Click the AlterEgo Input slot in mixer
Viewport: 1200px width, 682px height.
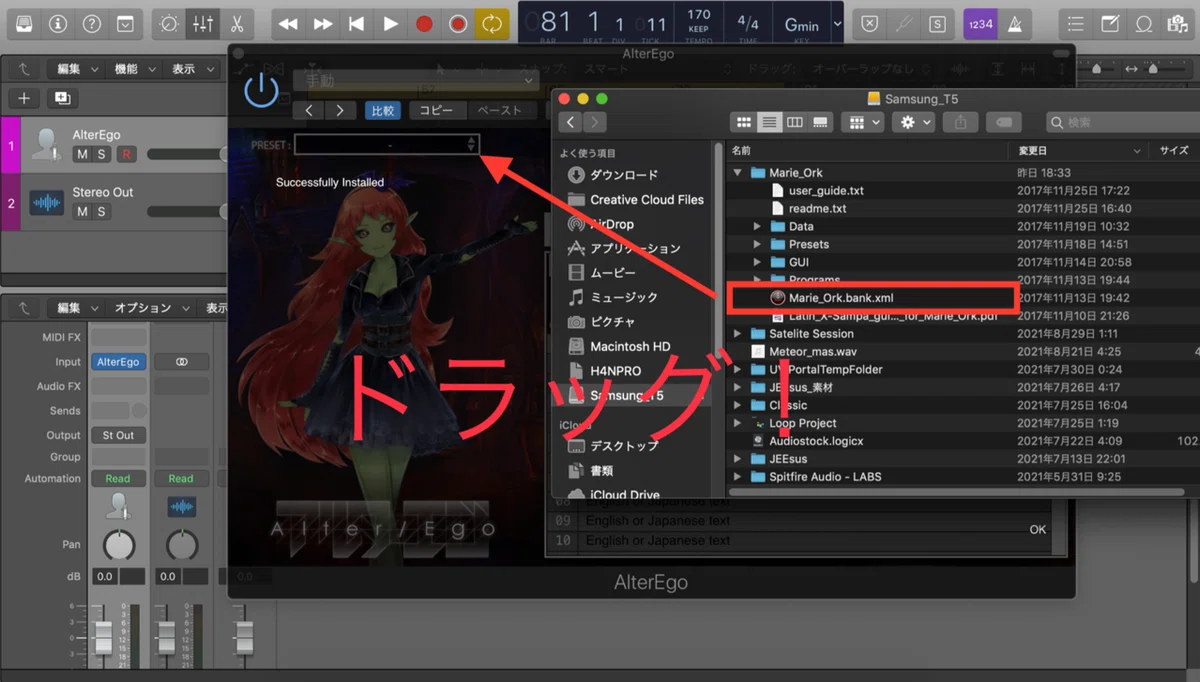pos(118,362)
